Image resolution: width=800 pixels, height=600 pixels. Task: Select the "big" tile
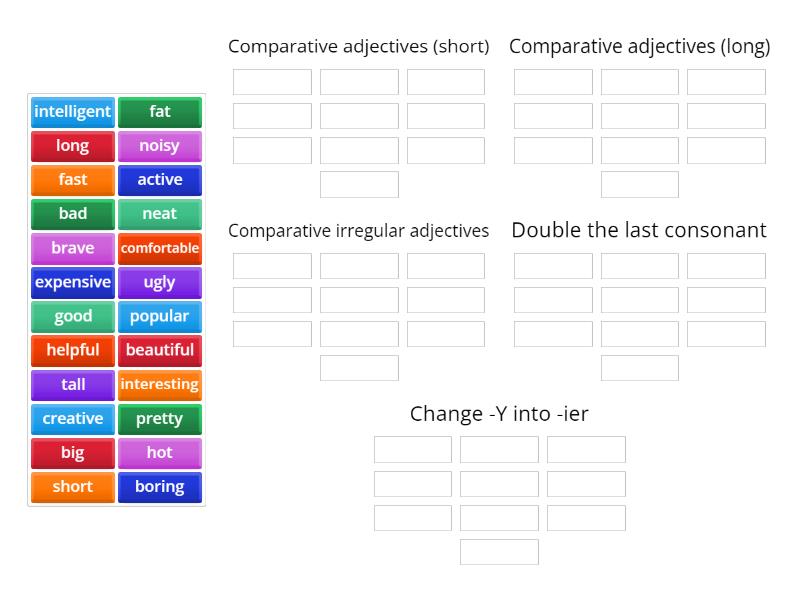point(72,453)
